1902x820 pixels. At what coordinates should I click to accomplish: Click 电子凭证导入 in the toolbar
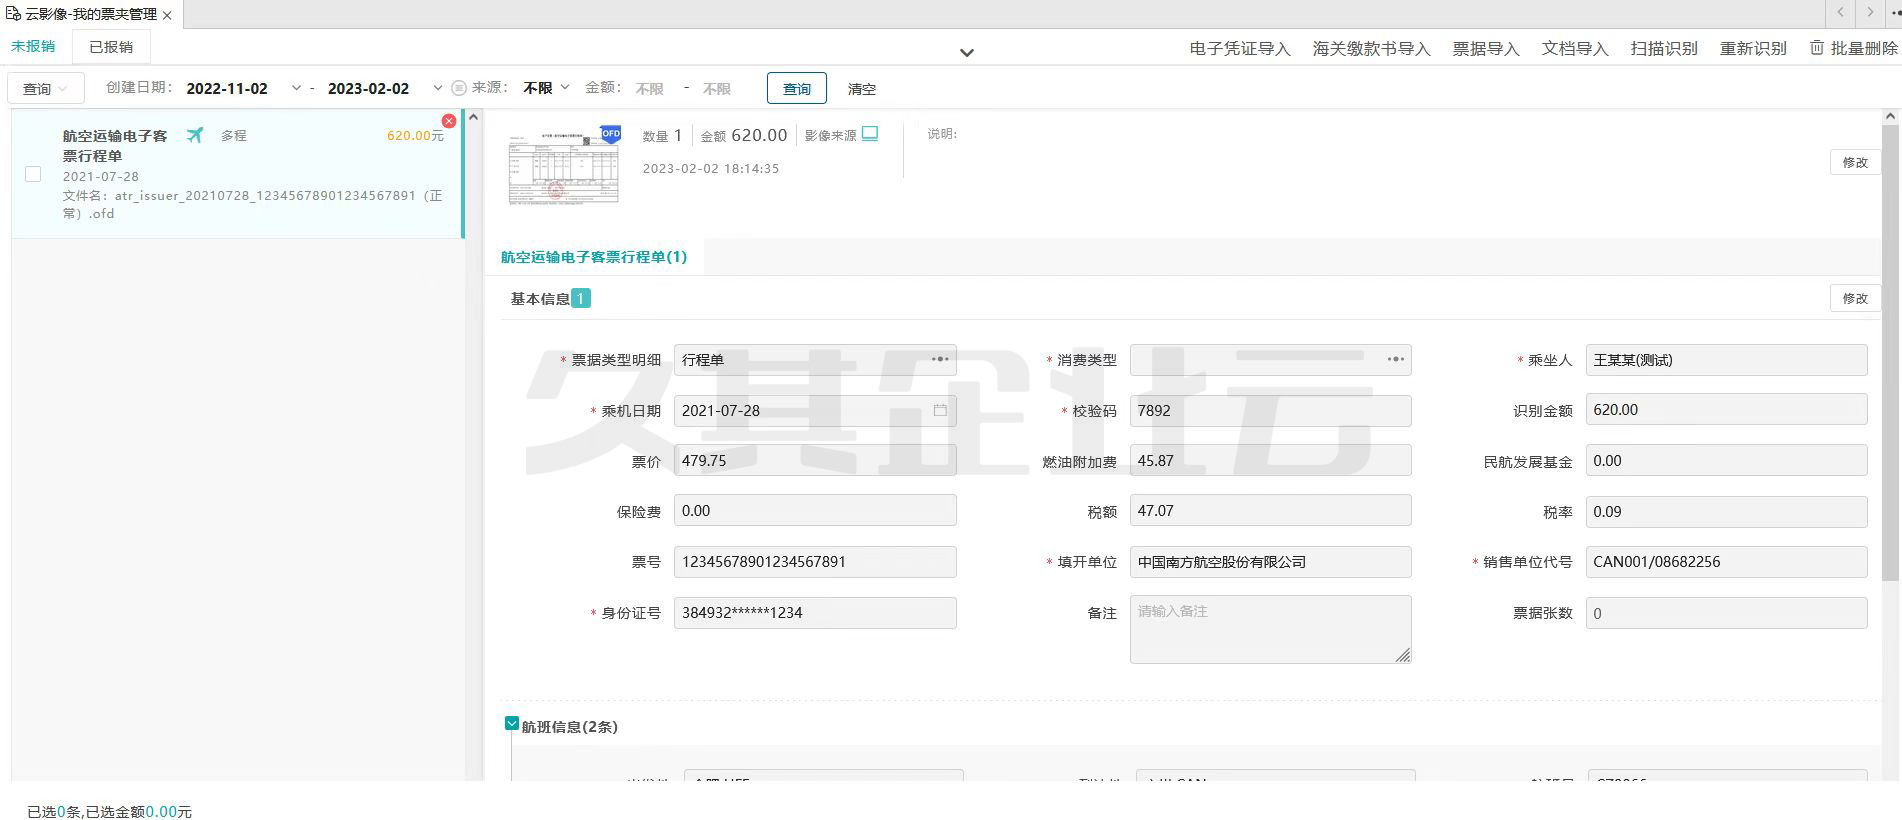coord(1239,49)
